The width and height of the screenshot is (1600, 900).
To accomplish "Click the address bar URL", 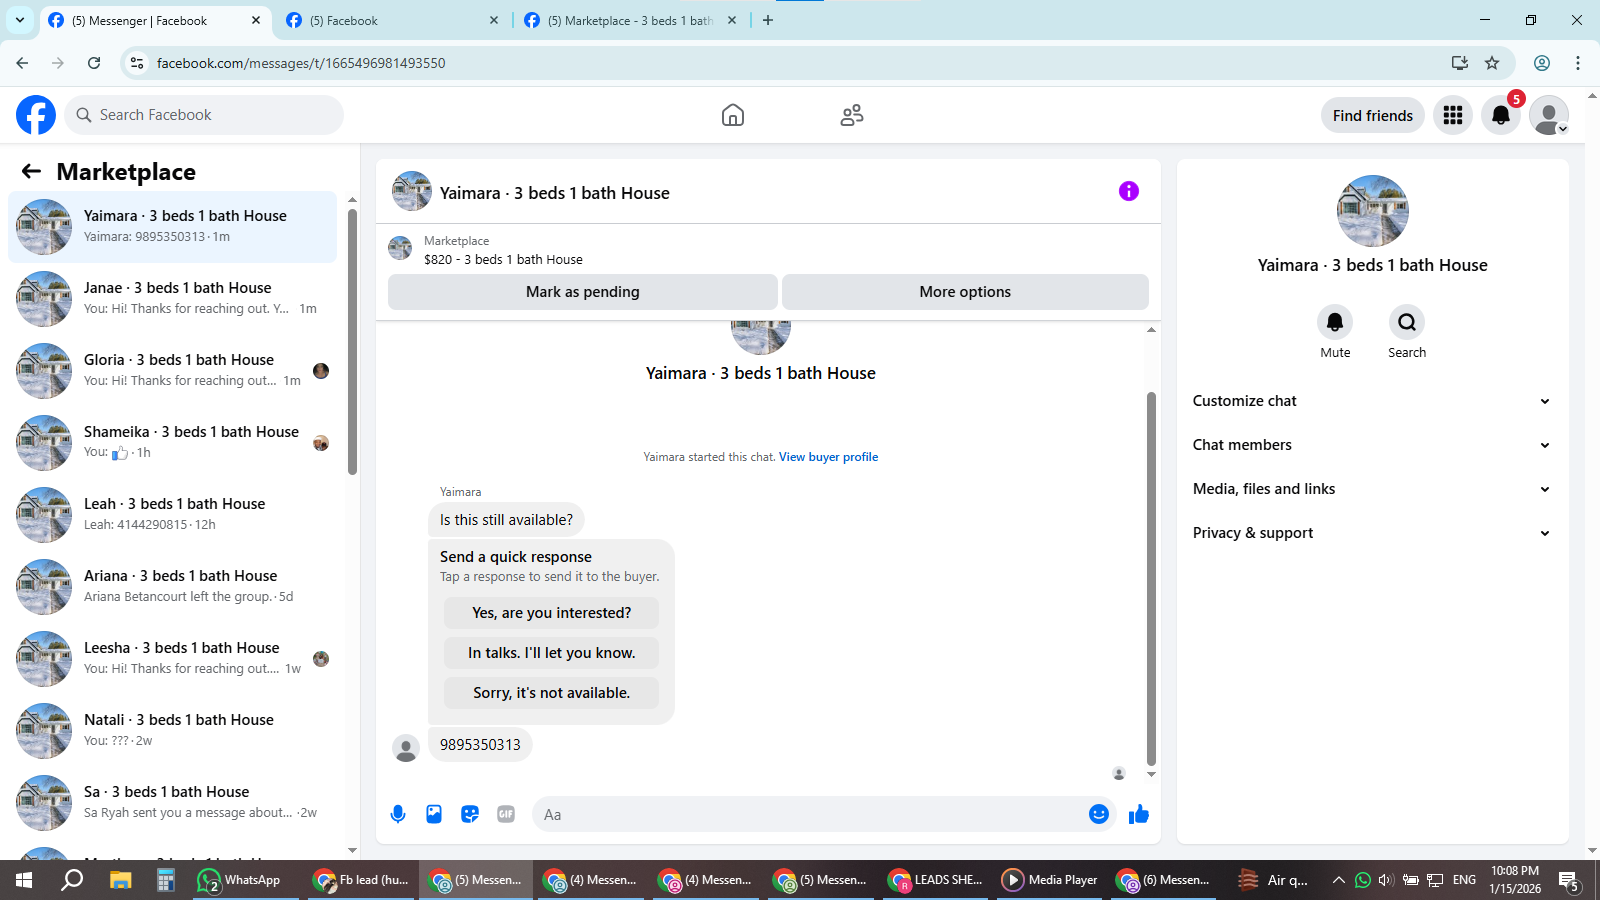I will pos(301,63).
